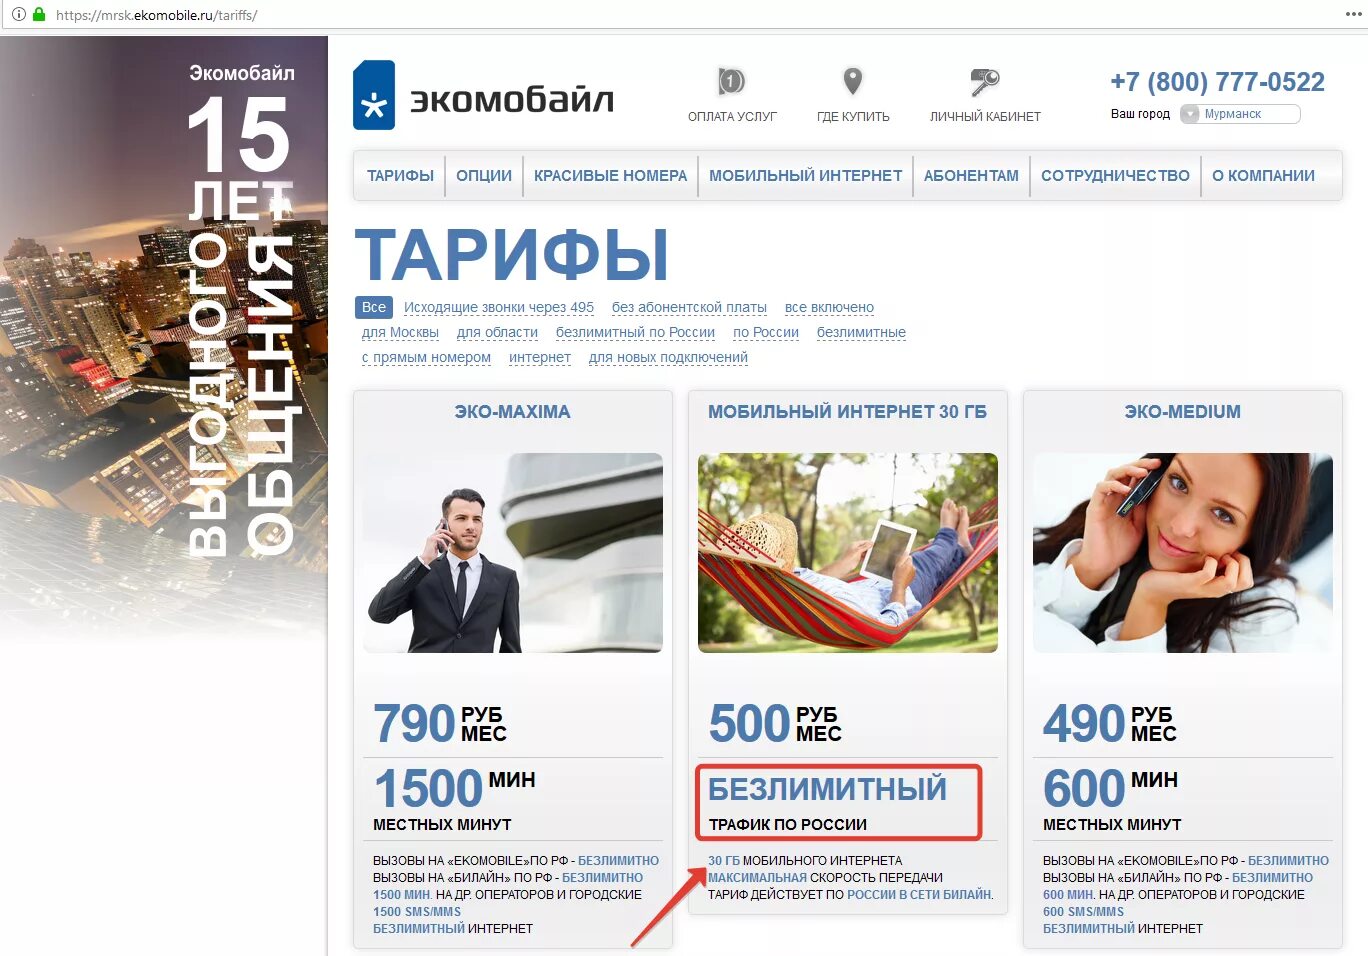Screen dimensions: 1368x956
Task: Click the site info icon in address bar
Action: tap(19, 14)
